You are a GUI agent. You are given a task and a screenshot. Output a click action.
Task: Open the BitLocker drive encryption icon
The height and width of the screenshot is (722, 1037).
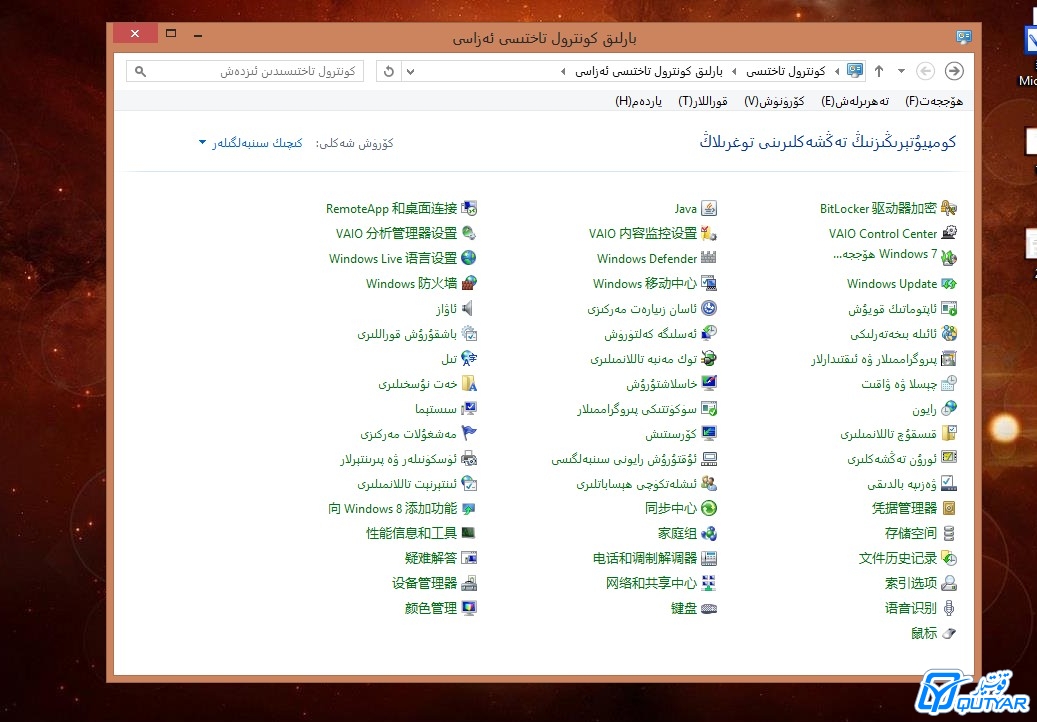coord(949,208)
